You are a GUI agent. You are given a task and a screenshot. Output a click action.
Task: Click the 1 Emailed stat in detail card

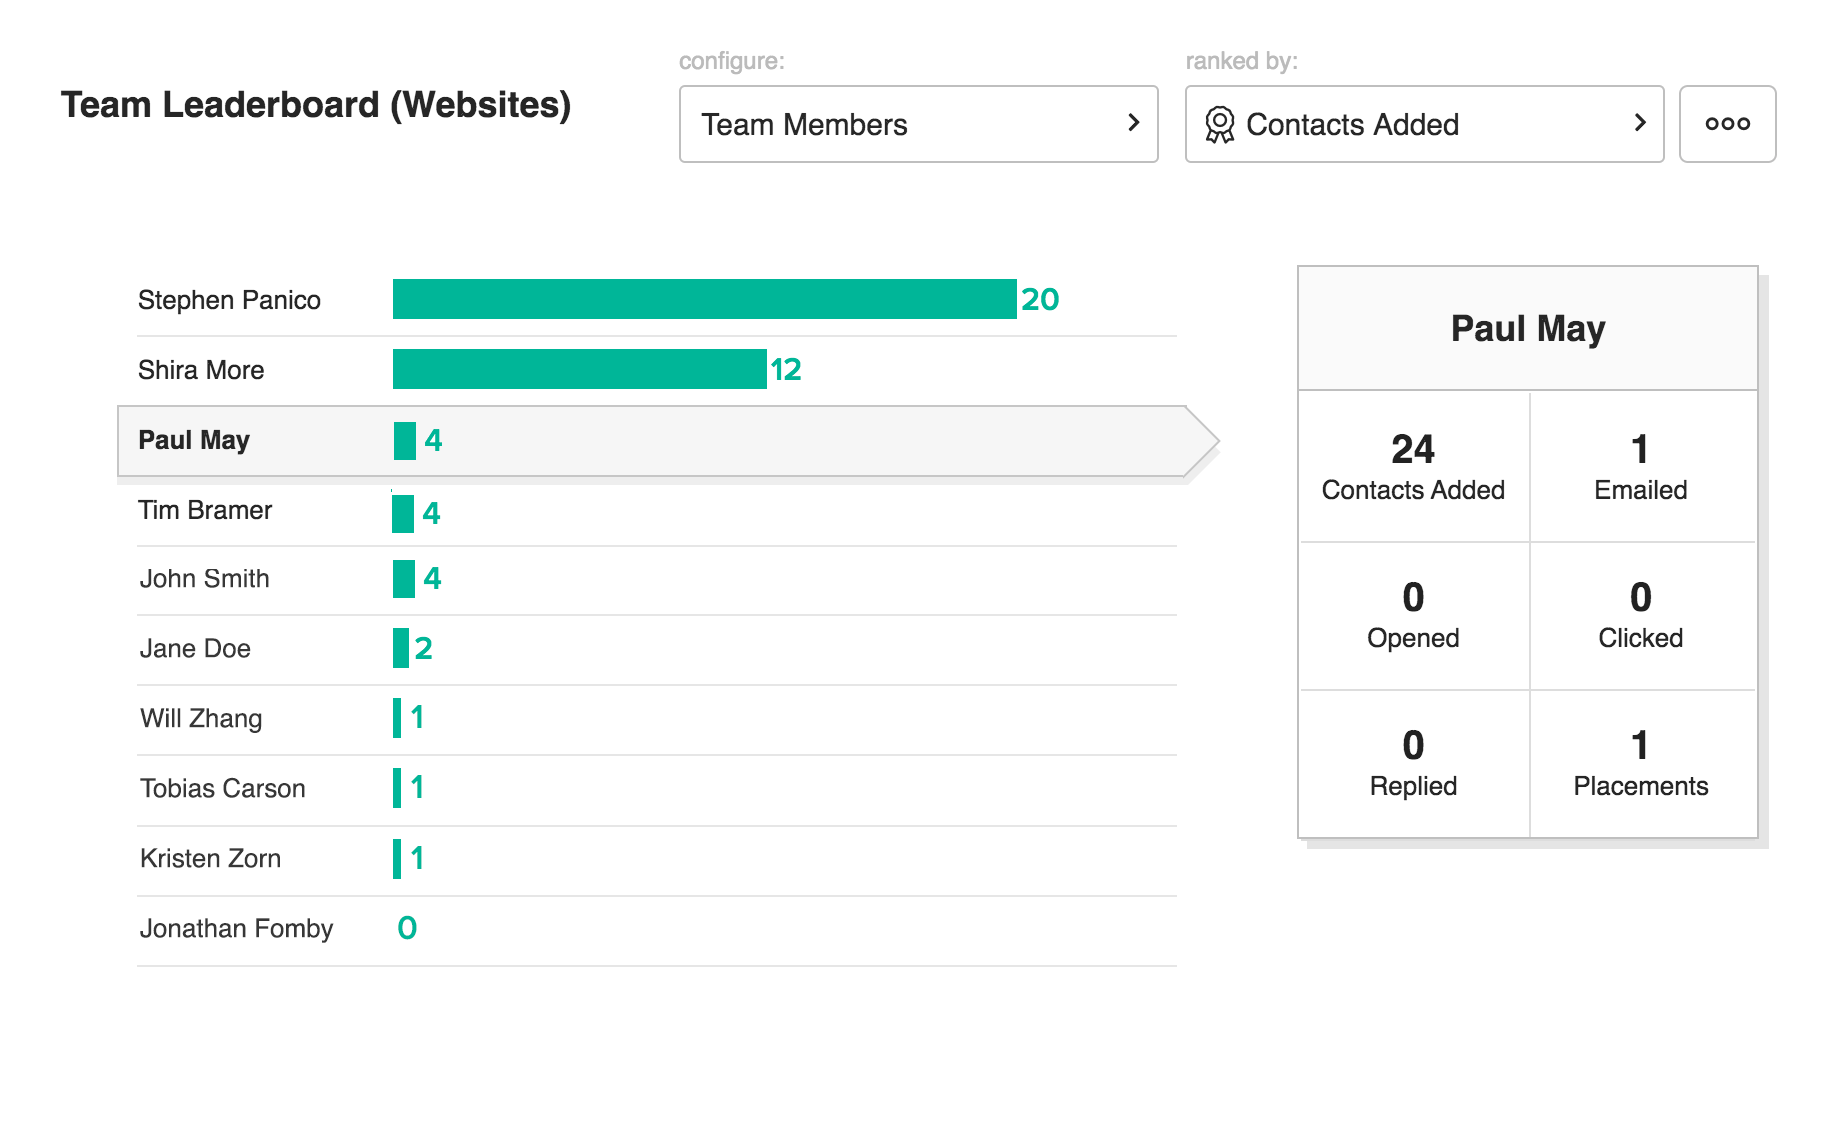point(1640,467)
